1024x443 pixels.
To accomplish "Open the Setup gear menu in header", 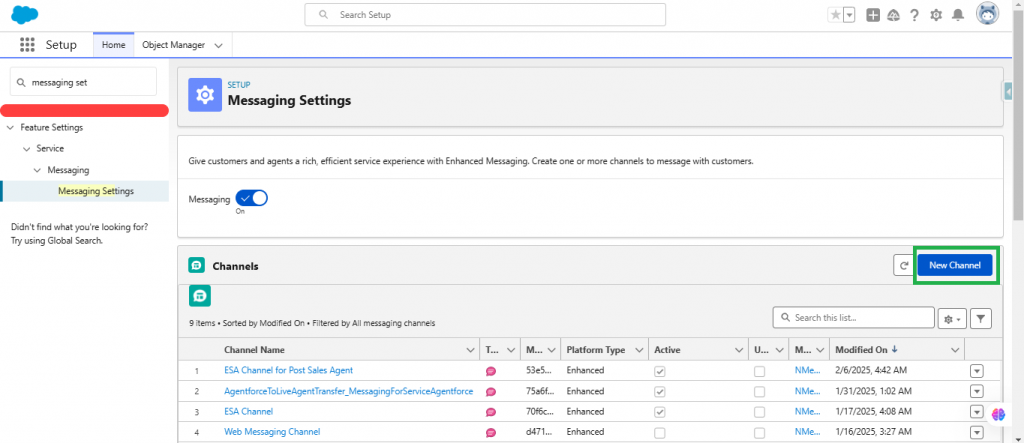I will point(936,15).
